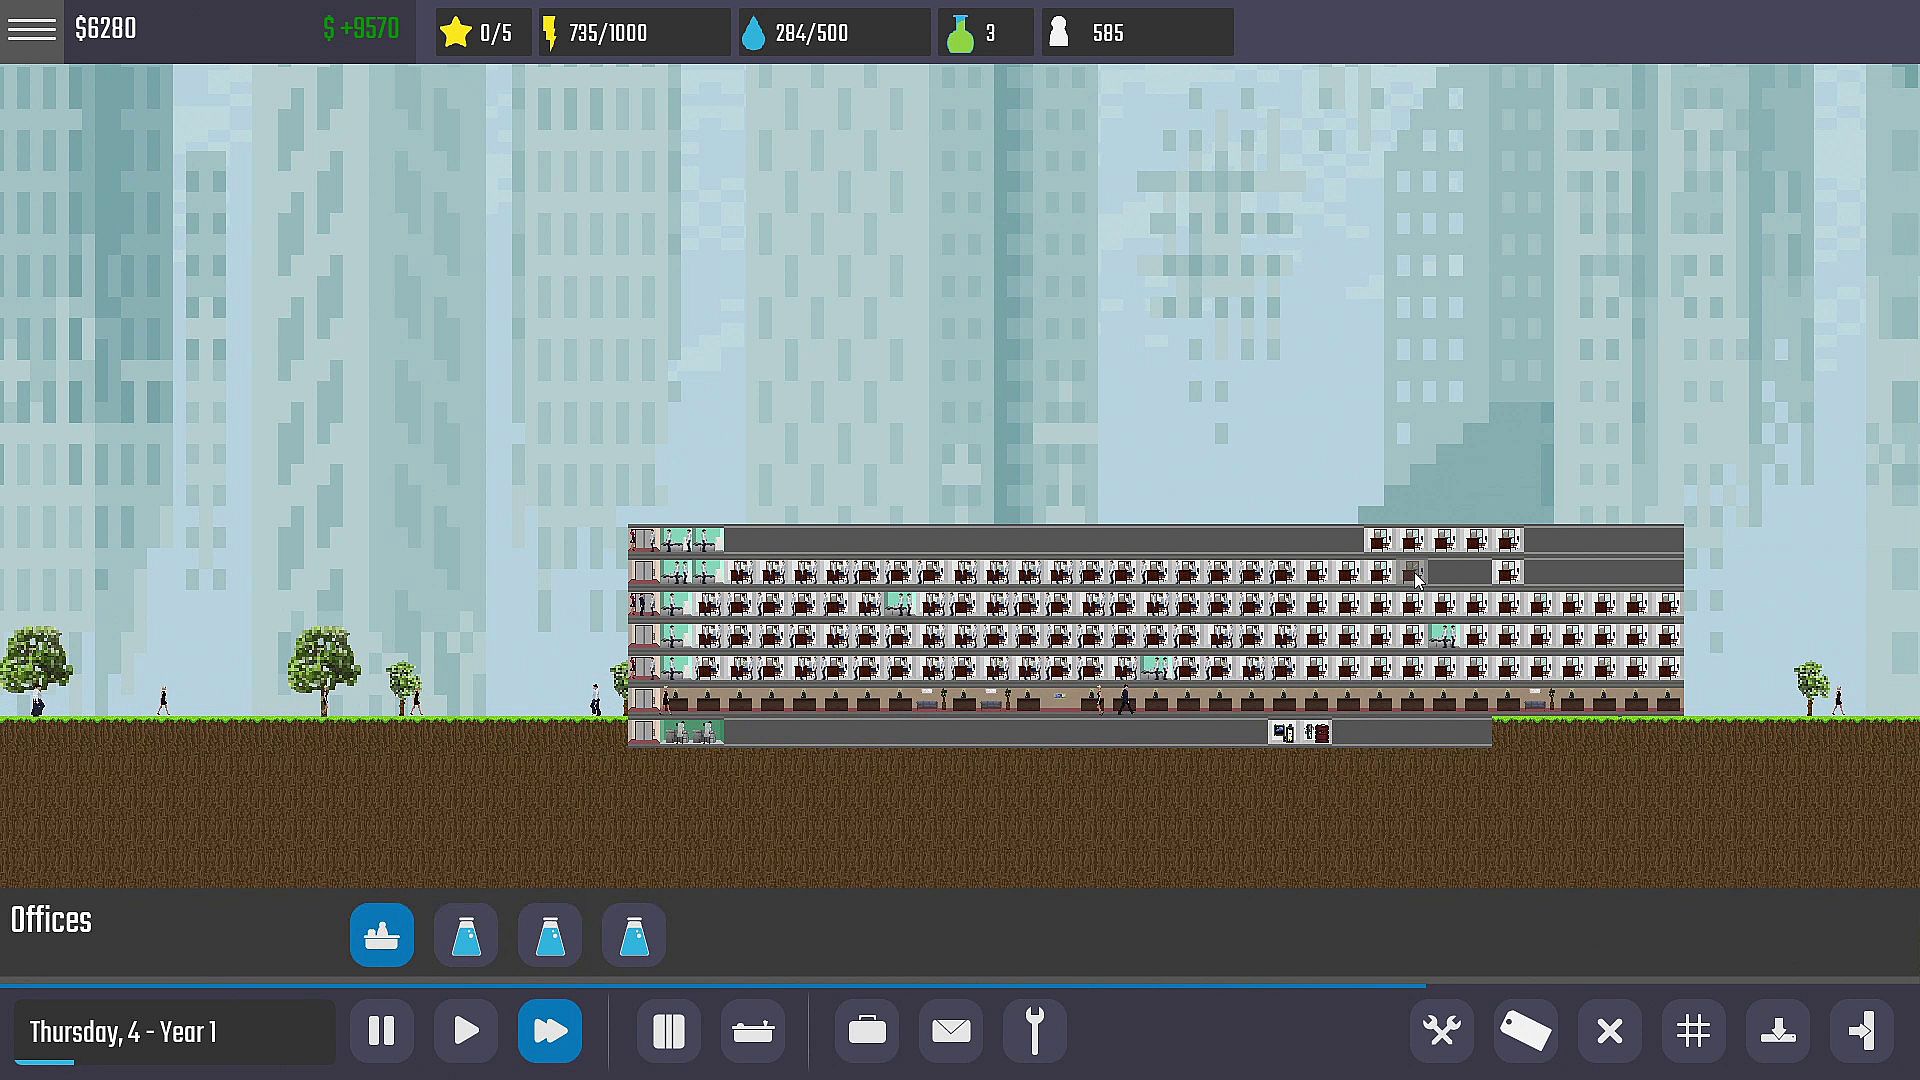Viewport: 1920px width, 1080px height.
Task: Open the offices desk build category
Action: [x=752, y=1031]
